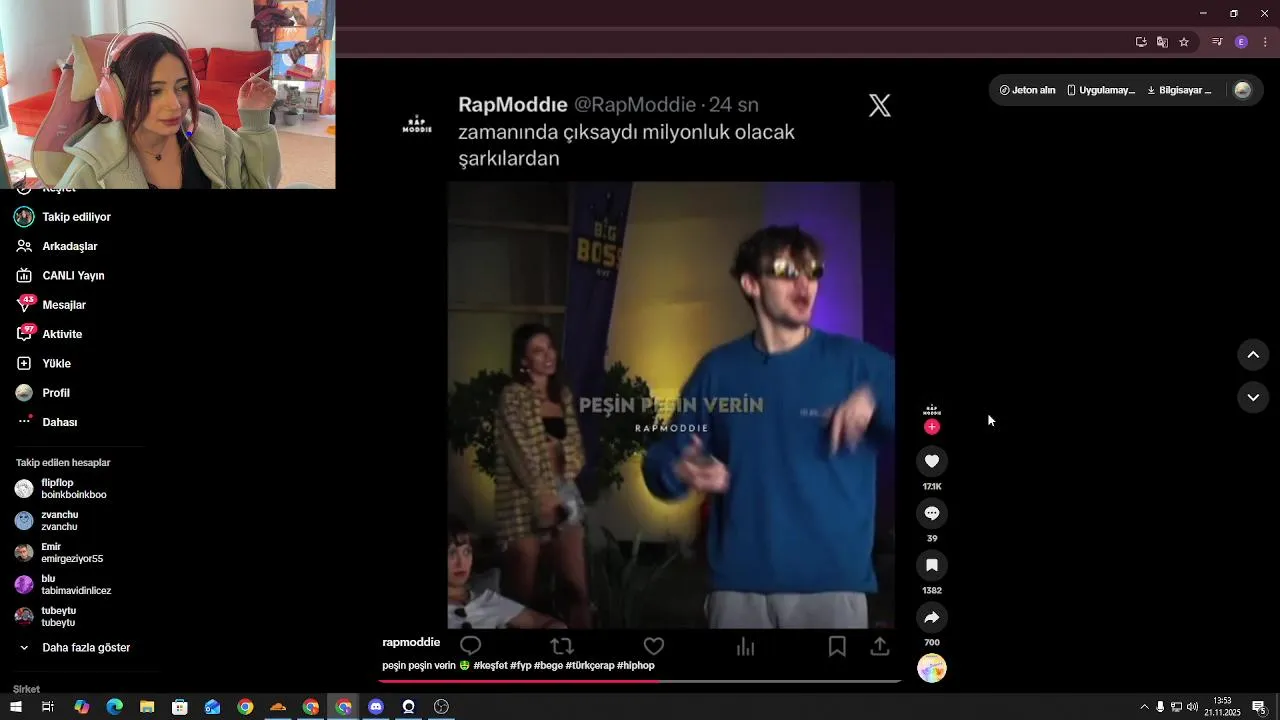Image resolution: width=1280 pixels, height=720 pixels.
Task: Click the #bege hashtag
Action: click(x=548, y=666)
